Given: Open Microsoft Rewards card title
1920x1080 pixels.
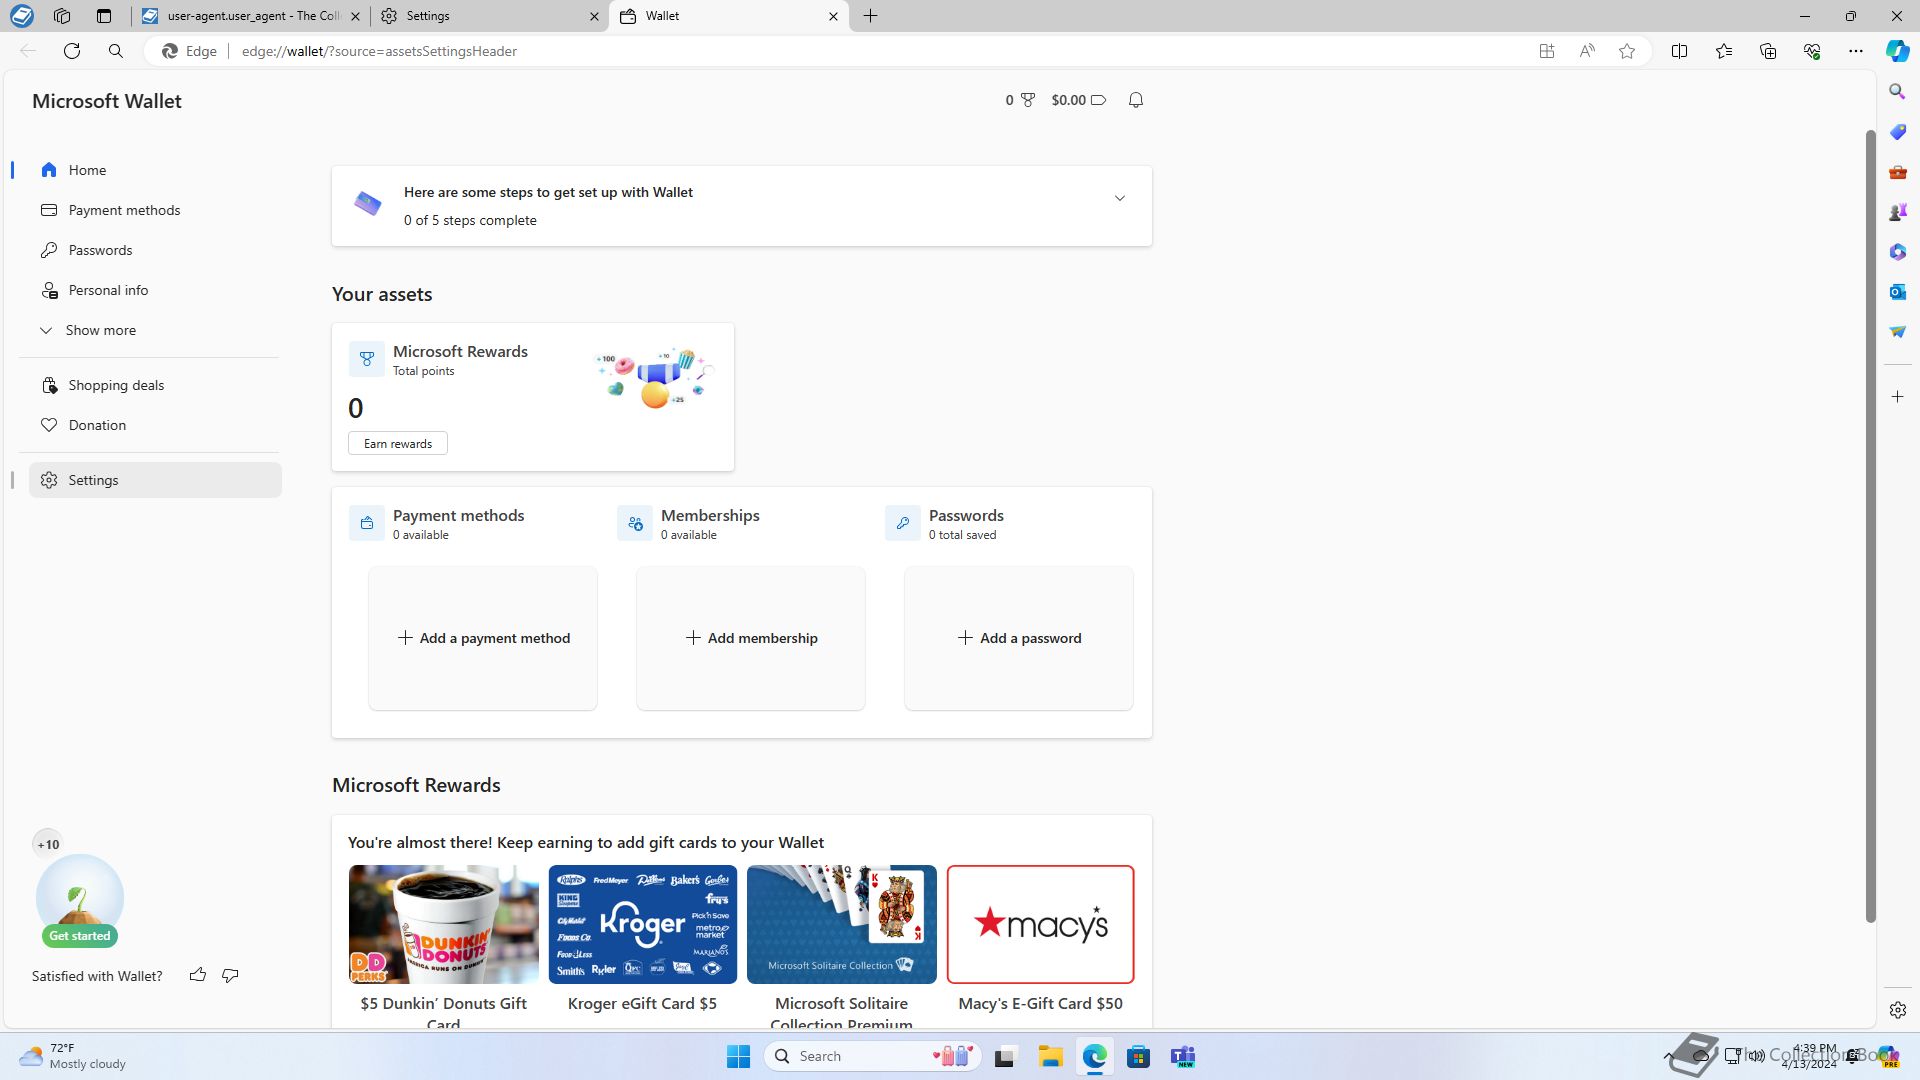Looking at the screenshot, I should 460,352.
